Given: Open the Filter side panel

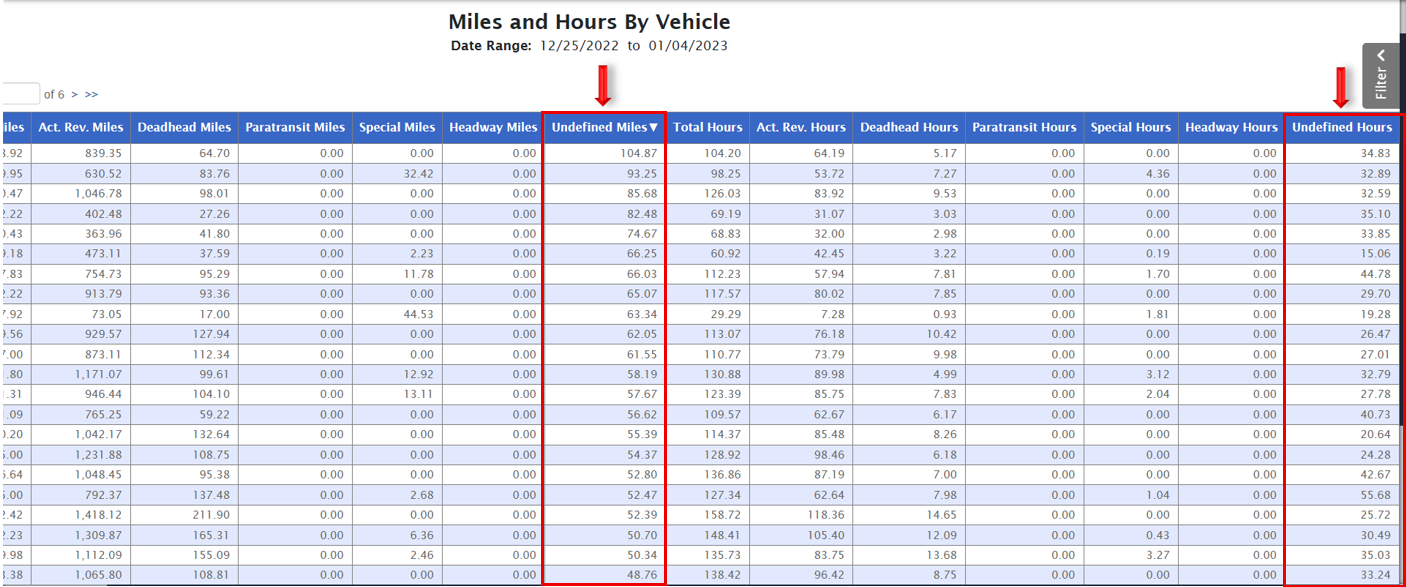Looking at the screenshot, I should point(1380,75).
